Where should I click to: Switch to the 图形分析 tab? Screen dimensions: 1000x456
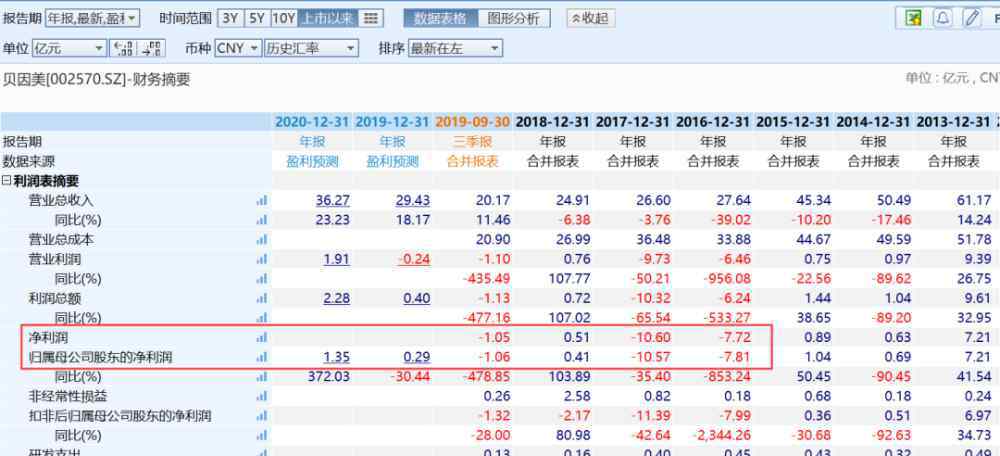click(513, 18)
